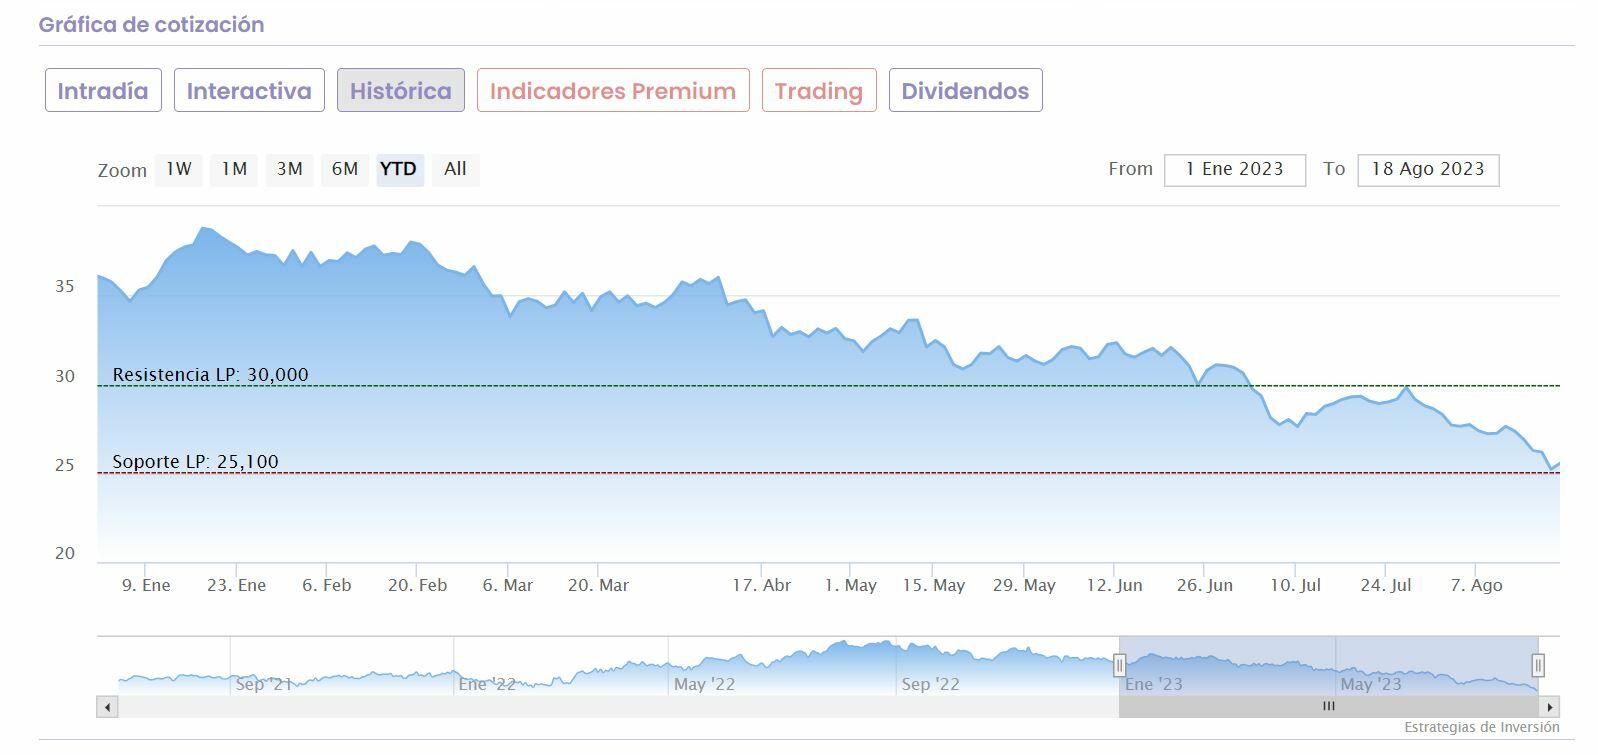Click the navigator scrollbar thumb grip
Image resolution: width=1598 pixels, height=755 pixels.
tap(1329, 707)
